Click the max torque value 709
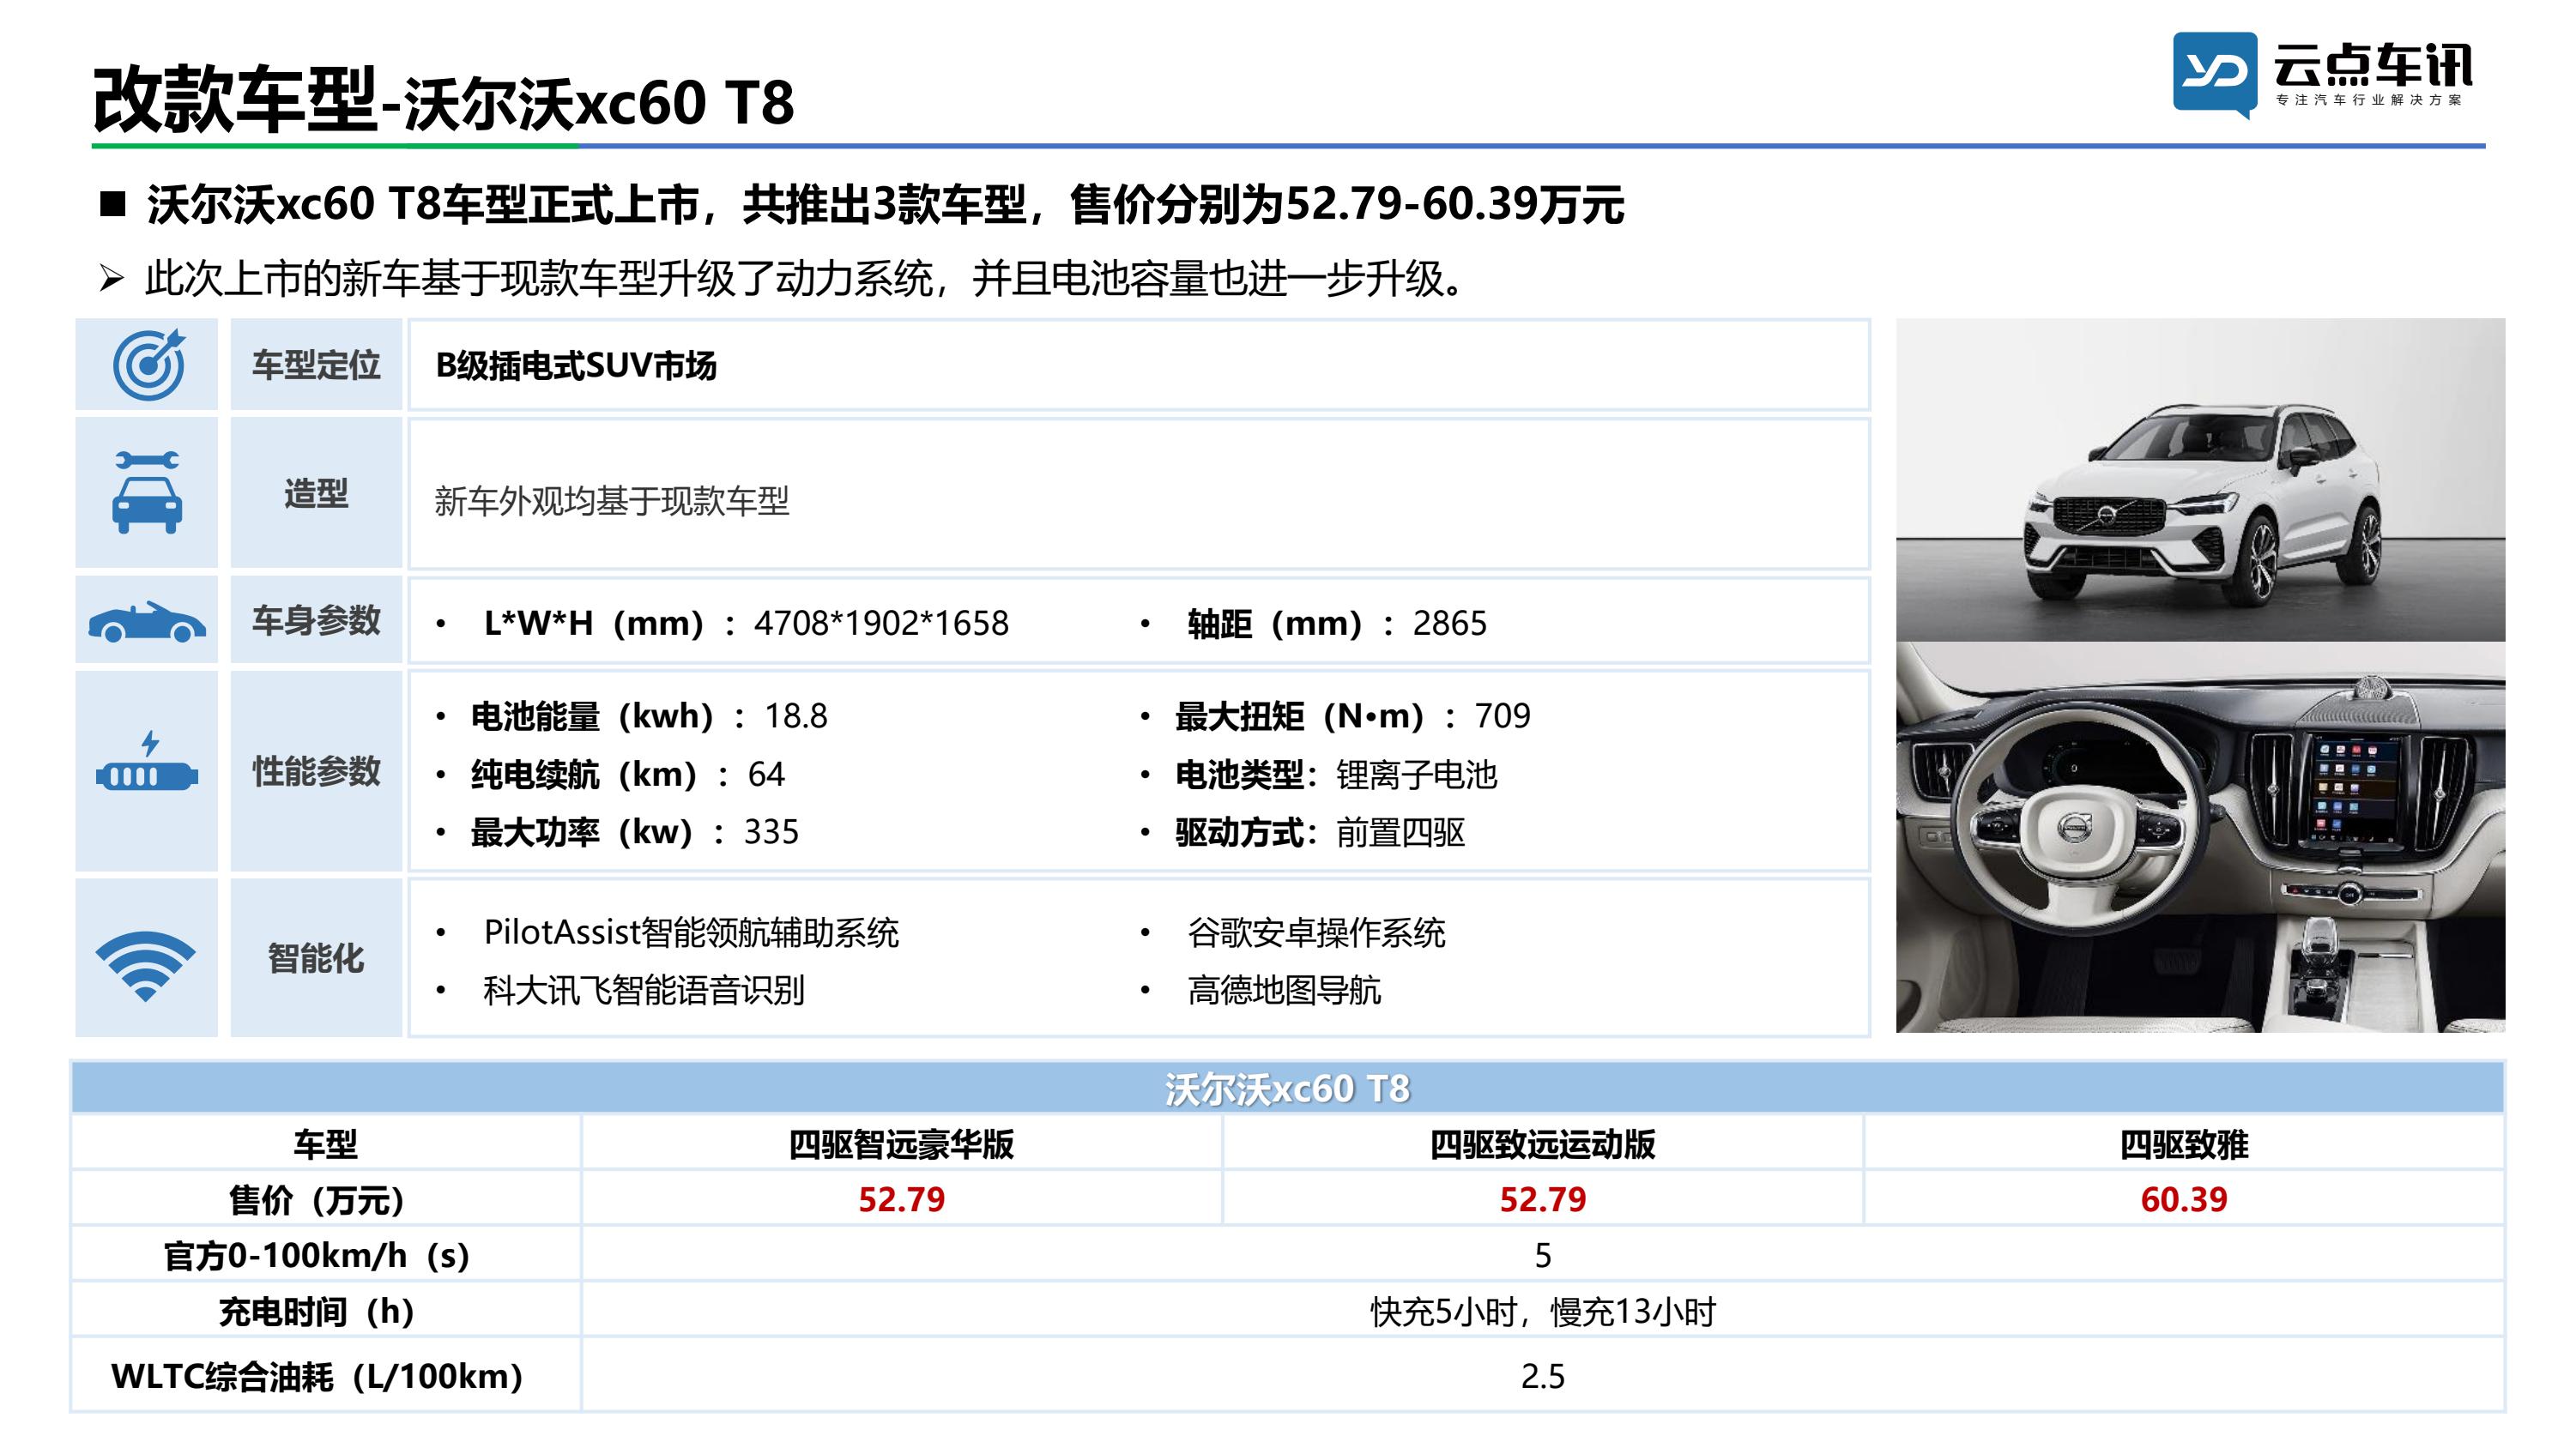Image resolution: width=2576 pixels, height=1448 pixels. point(1502,716)
